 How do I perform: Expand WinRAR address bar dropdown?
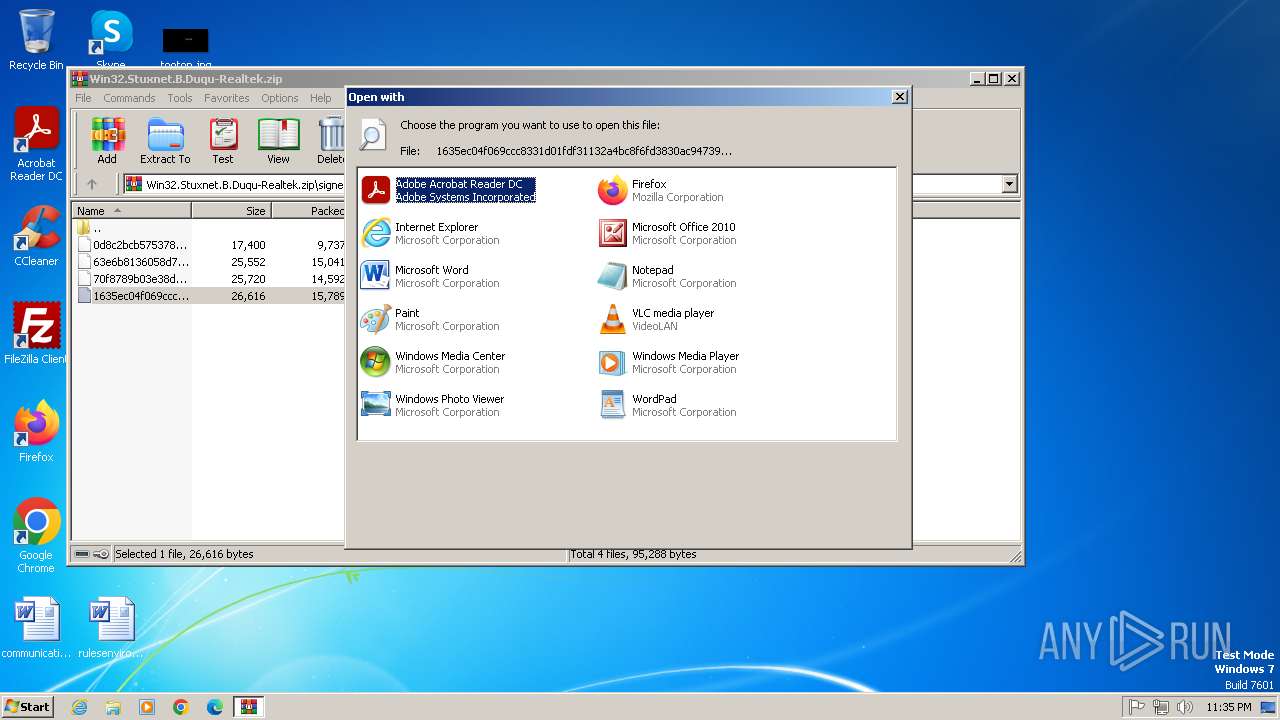click(x=1009, y=184)
